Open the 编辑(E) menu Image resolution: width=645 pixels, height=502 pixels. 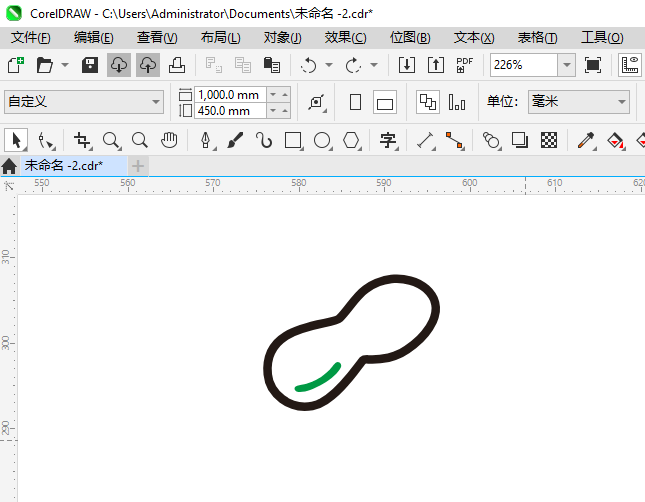[x=93, y=38]
